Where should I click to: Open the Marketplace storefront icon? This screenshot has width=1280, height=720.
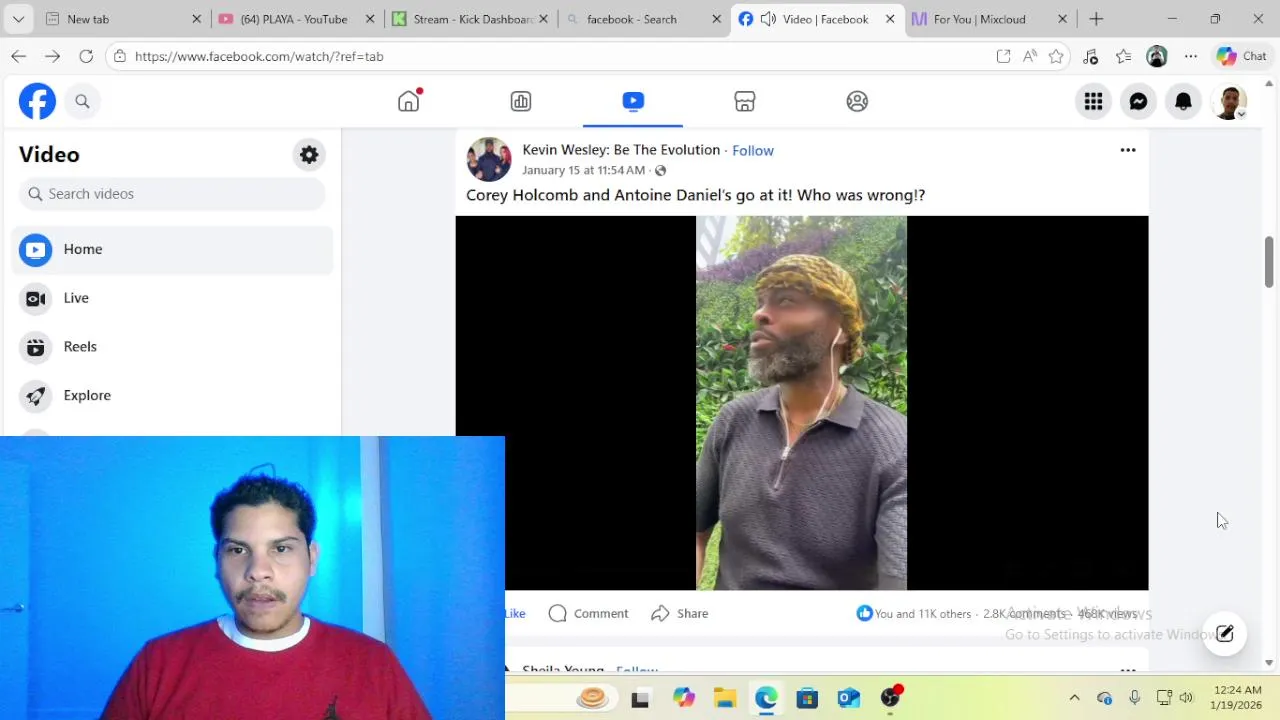point(745,101)
